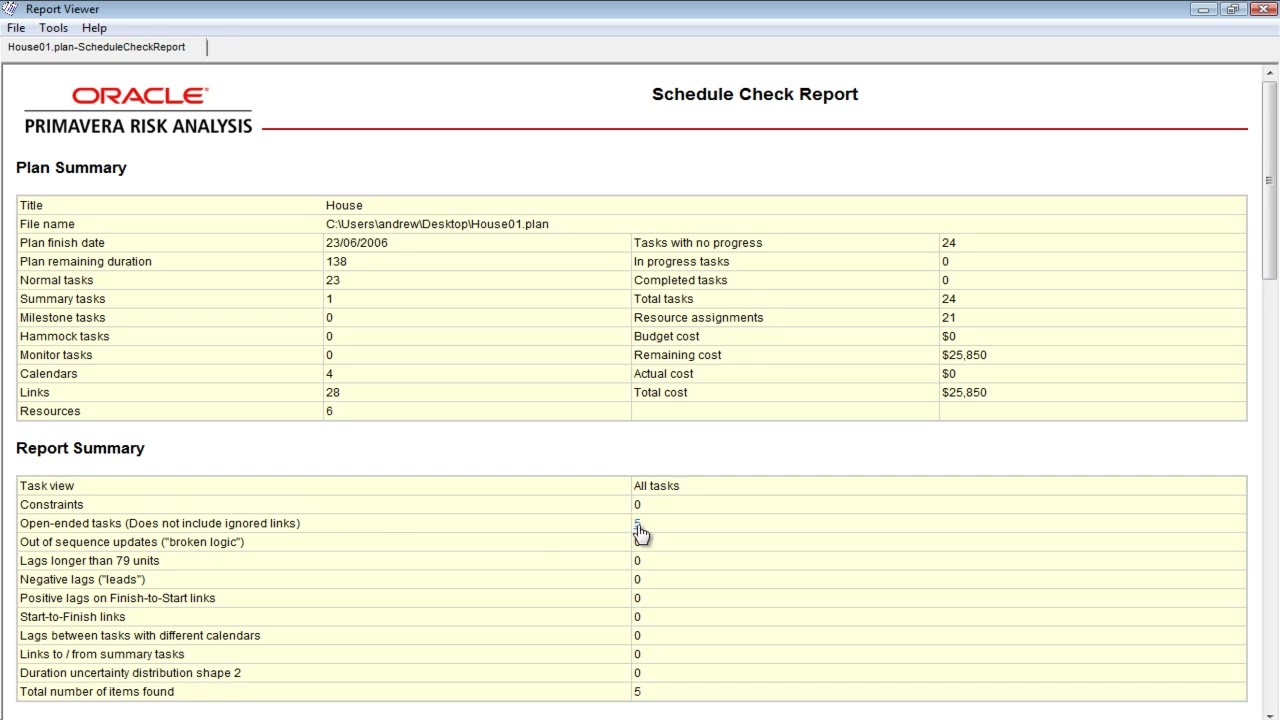Screen dimensions: 1280x720
Task: Click the Negative lags ("leads") label
Action: click(x=83, y=579)
